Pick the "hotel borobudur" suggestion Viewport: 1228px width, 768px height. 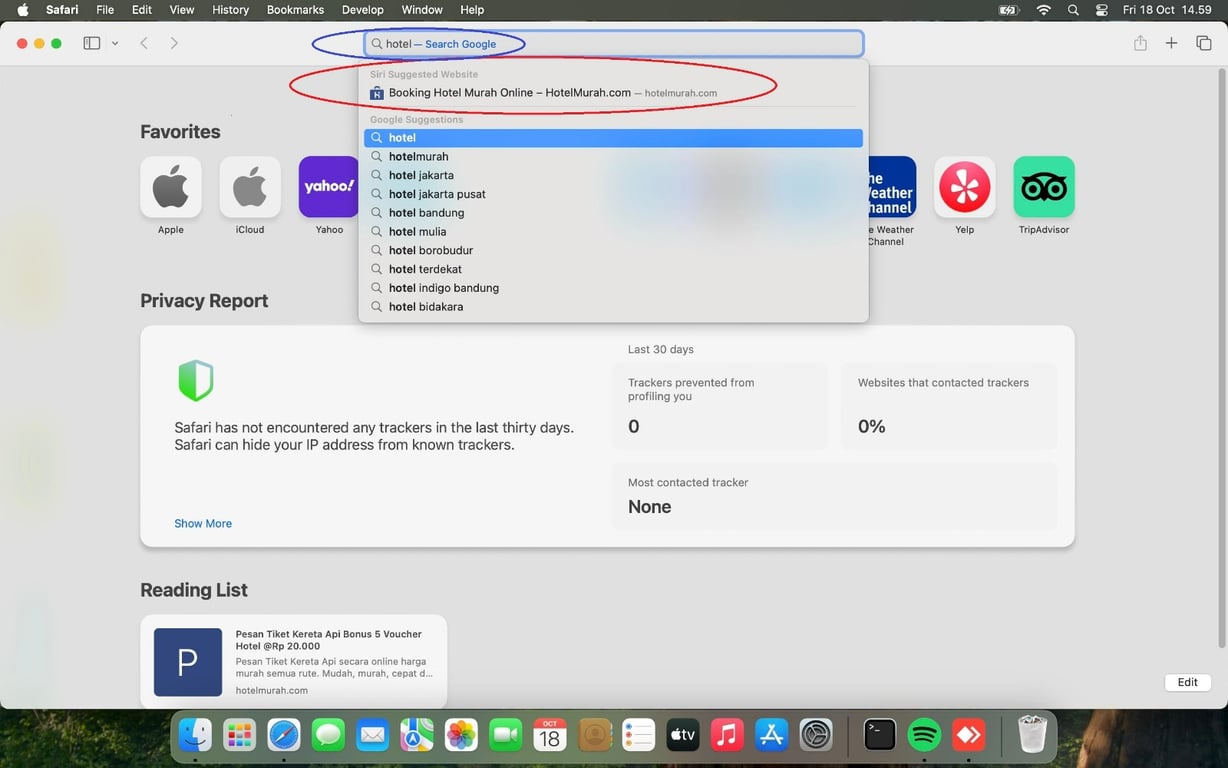pos(613,251)
